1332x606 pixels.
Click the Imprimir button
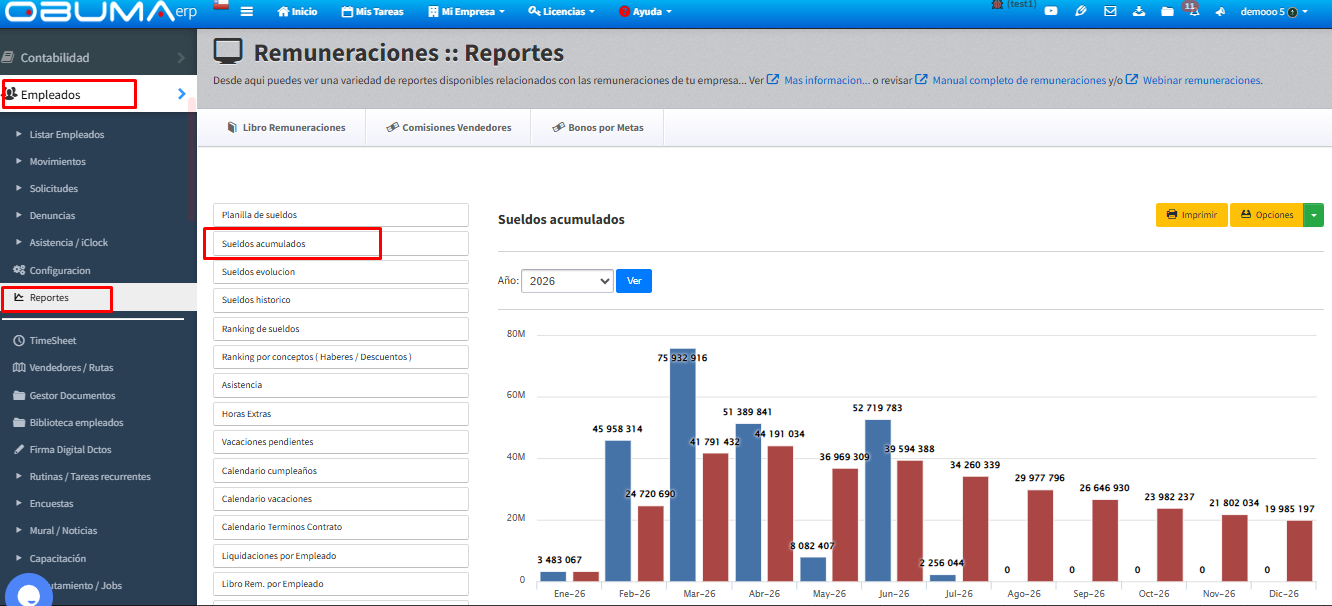click(1192, 215)
